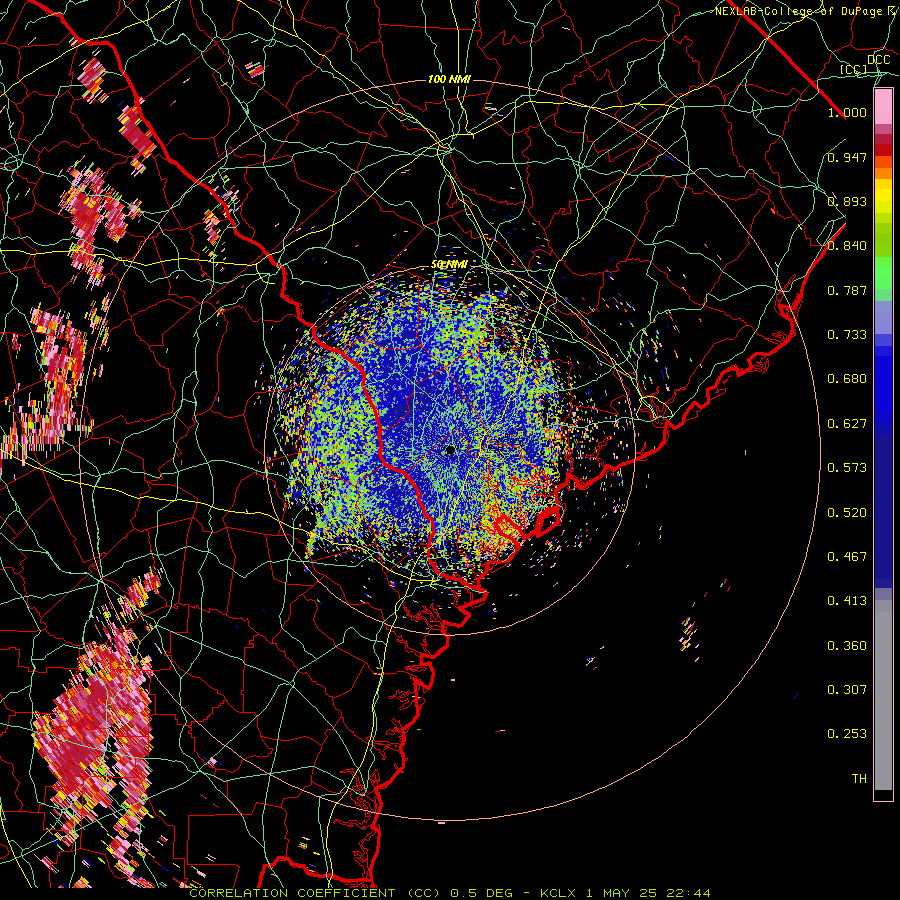Click the DCC product label
This screenshot has width=900, height=900.
pos(878,60)
